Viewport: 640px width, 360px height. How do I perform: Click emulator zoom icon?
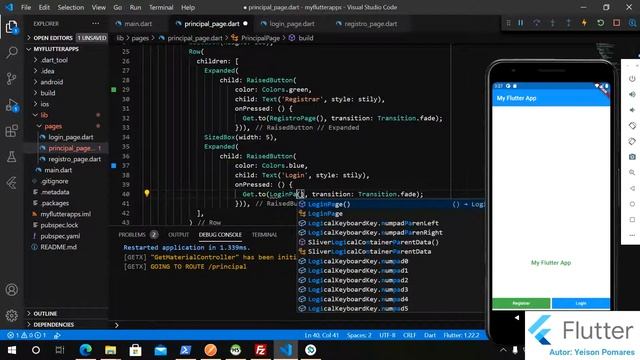coord(632,173)
